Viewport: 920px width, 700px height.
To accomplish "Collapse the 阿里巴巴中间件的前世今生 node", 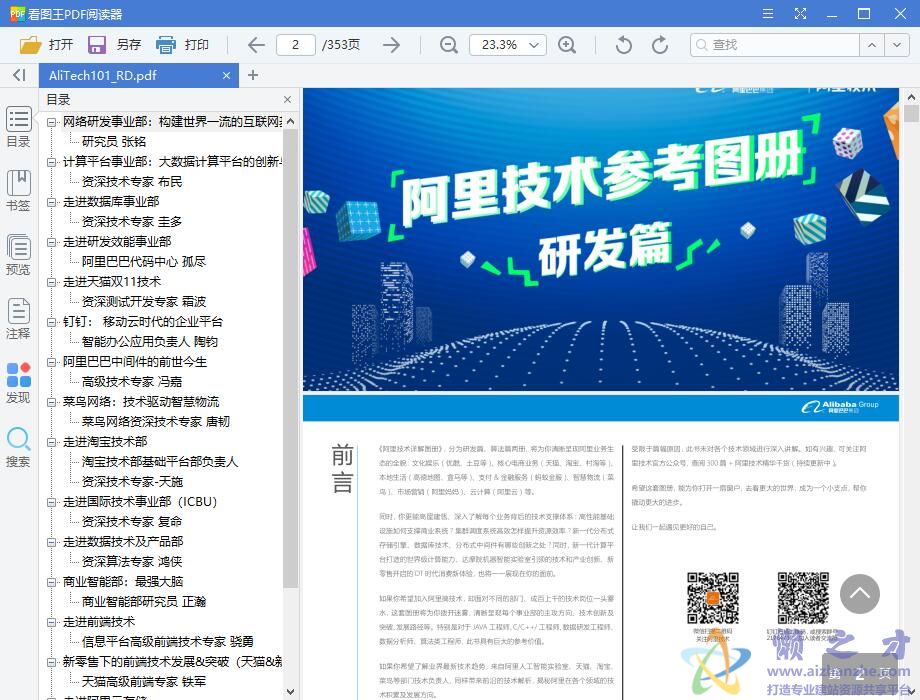I will point(52,362).
